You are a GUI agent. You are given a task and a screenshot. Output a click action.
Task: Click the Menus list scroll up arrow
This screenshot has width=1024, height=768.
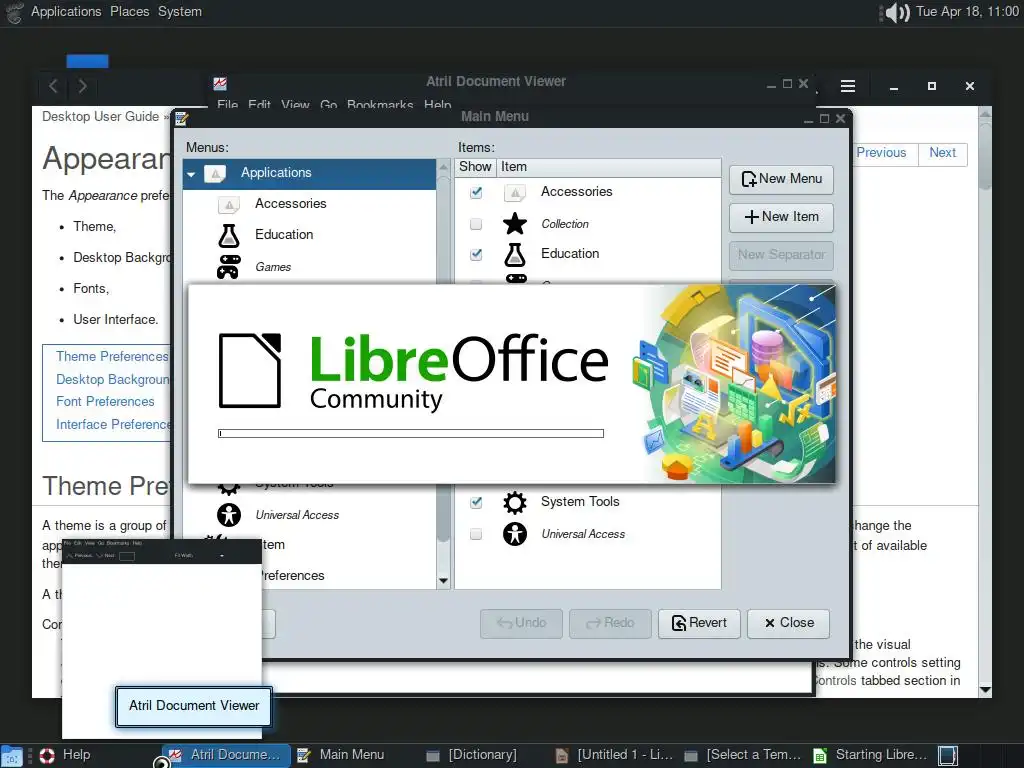[x=443, y=167]
